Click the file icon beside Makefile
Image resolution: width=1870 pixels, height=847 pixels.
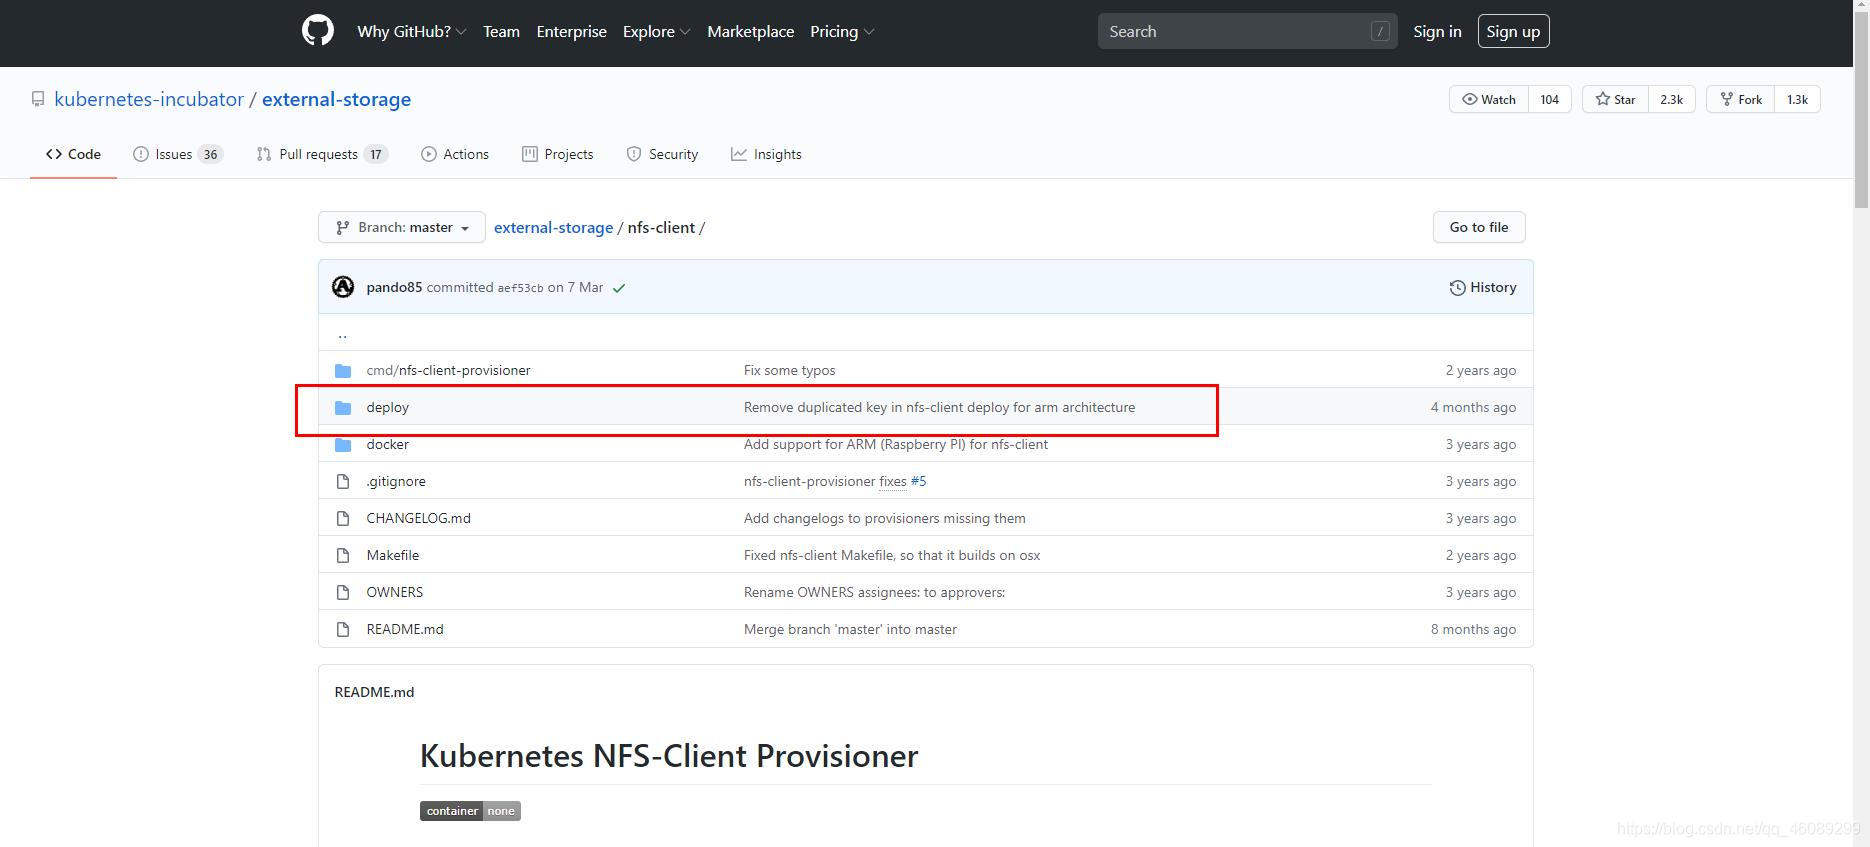[x=343, y=555]
